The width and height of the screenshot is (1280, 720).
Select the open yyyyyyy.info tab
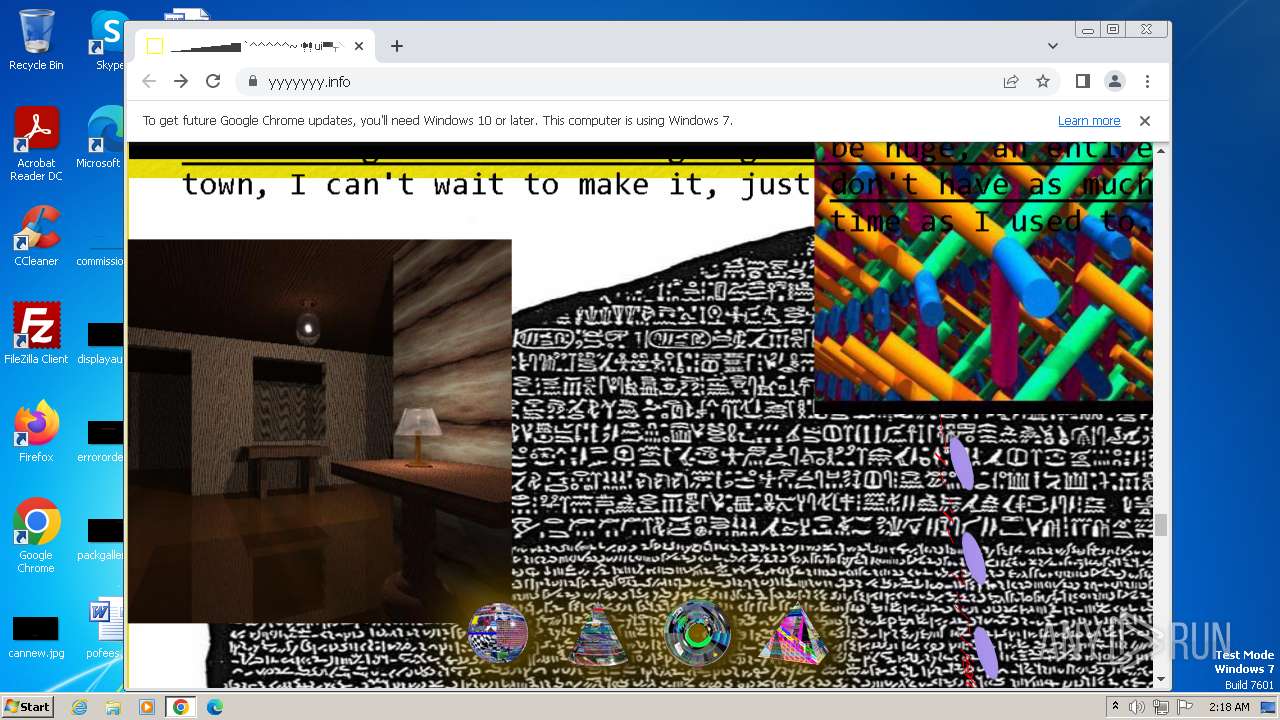pyautogui.click(x=255, y=46)
